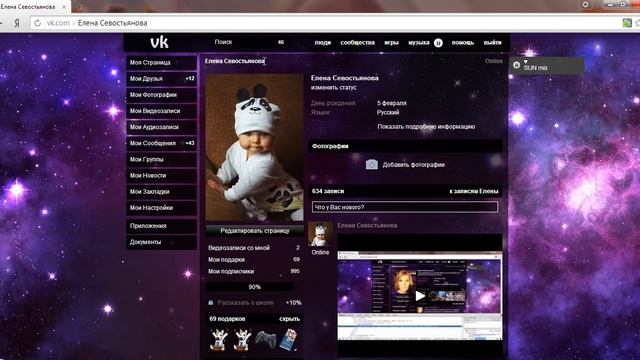
Task: Click language value Русский
Action: pos(388,112)
